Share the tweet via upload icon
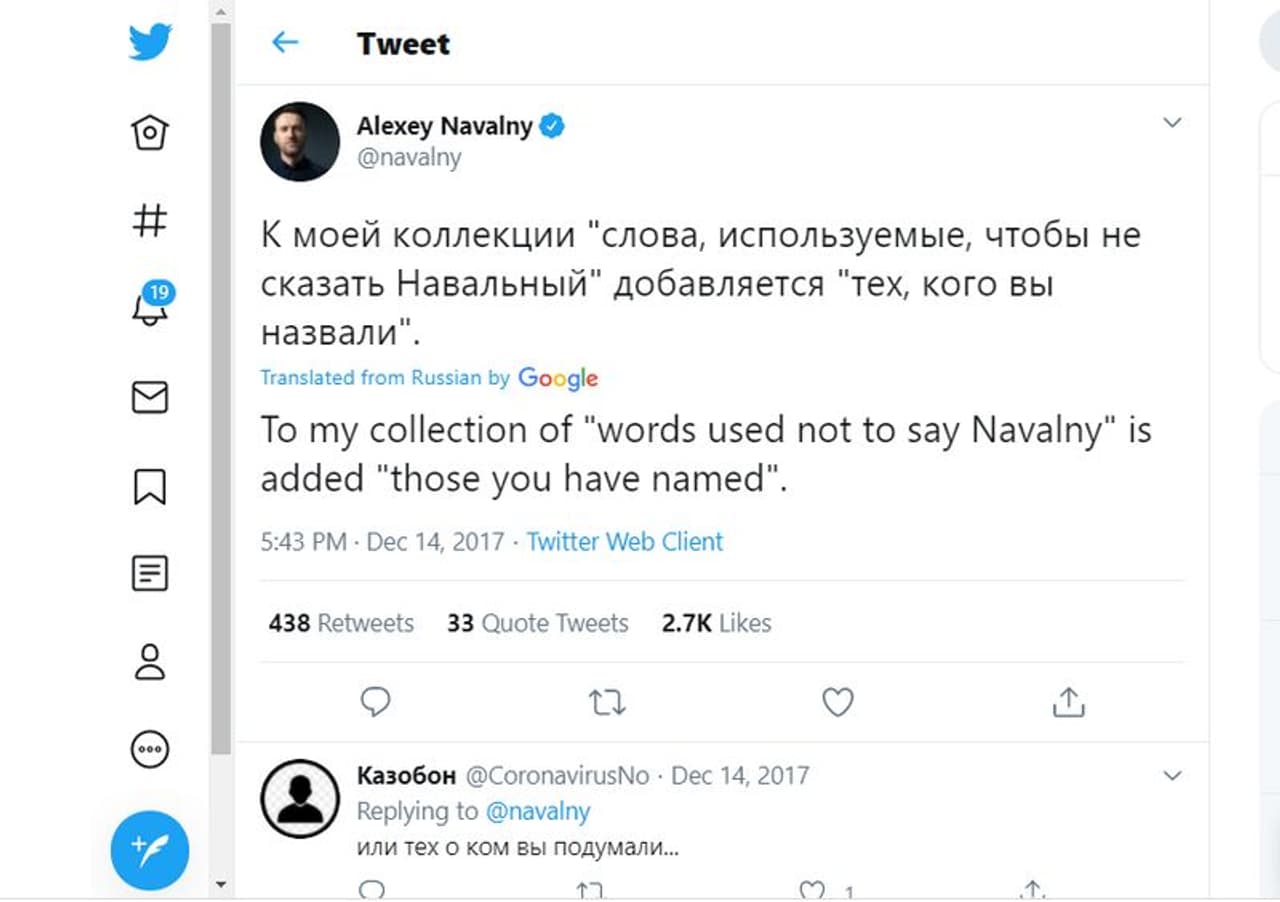The image size is (1280, 902). 1068,703
